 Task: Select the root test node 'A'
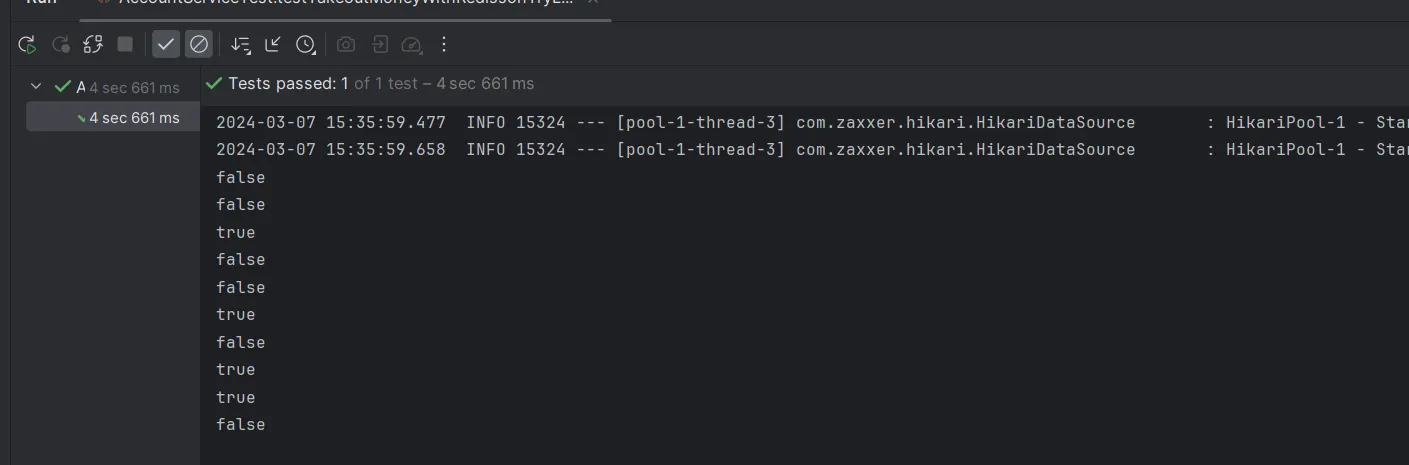pyautogui.click(x=80, y=87)
